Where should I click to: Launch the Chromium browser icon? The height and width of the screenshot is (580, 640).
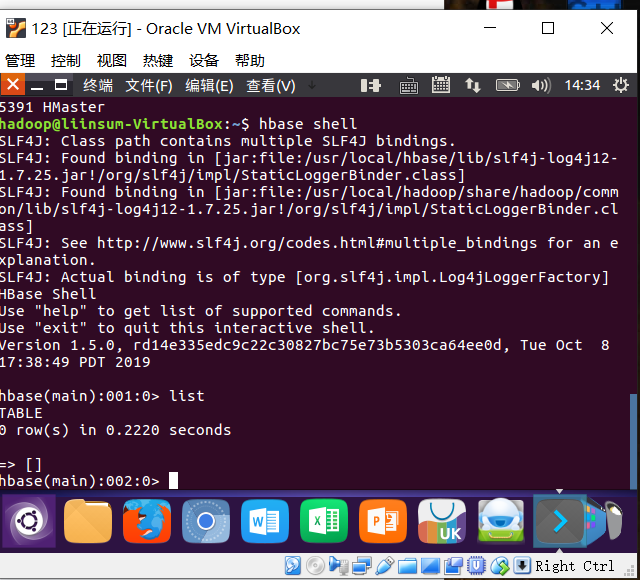pyautogui.click(x=206, y=521)
